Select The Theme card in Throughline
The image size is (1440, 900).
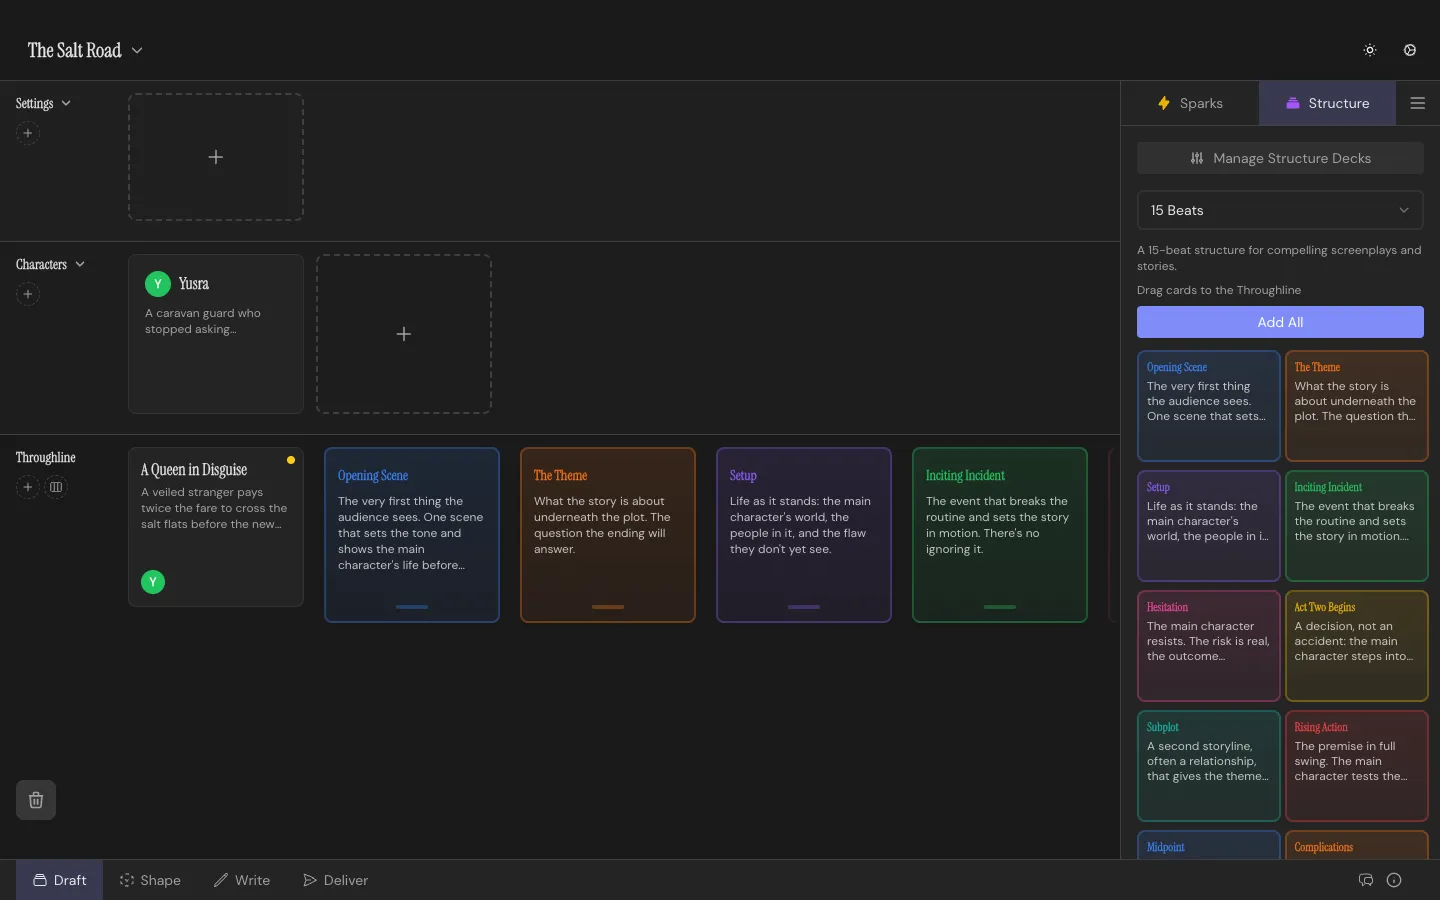608,535
